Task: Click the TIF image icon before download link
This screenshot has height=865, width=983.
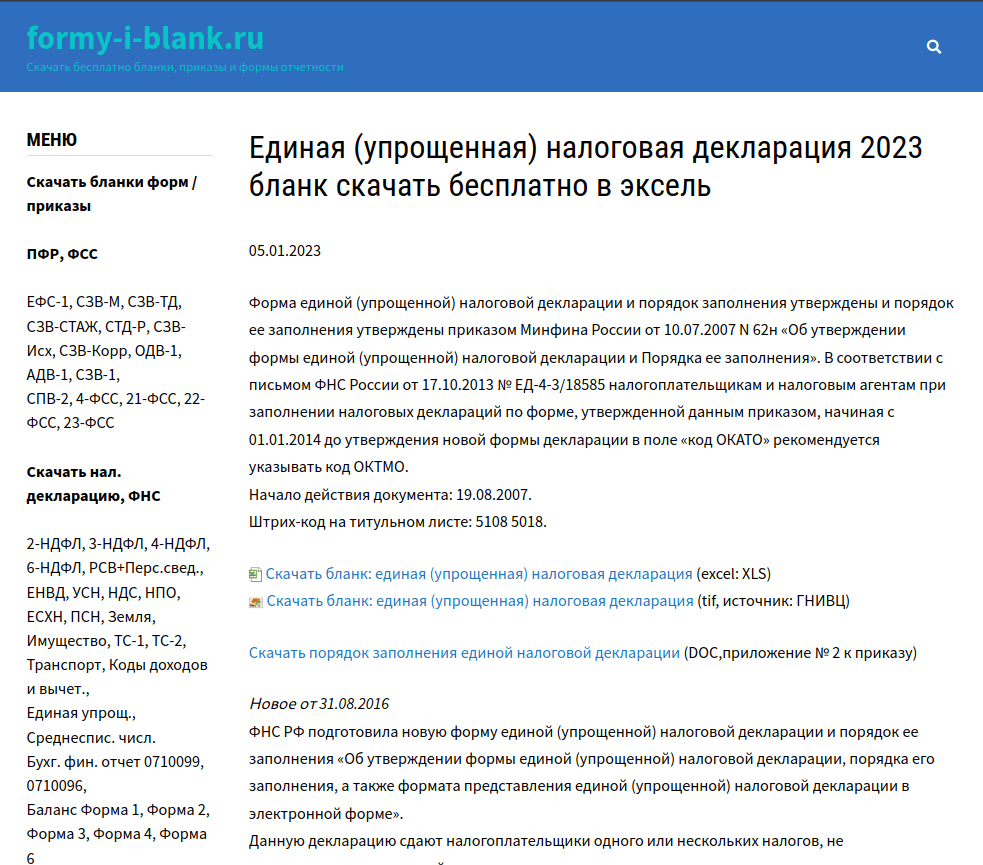Action: click(x=256, y=601)
